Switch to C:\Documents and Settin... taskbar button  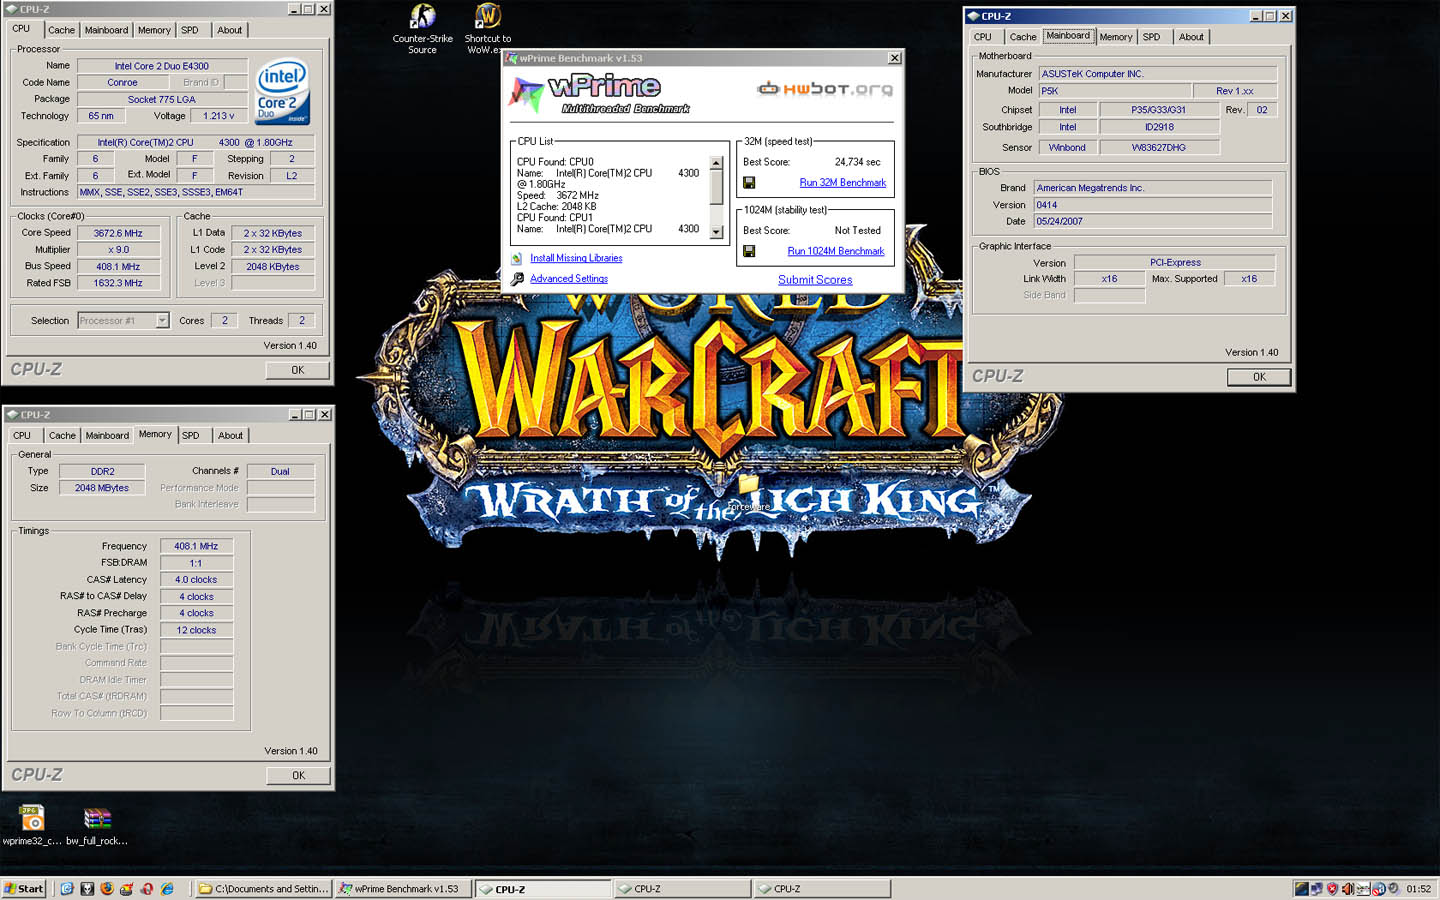point(263,888)
